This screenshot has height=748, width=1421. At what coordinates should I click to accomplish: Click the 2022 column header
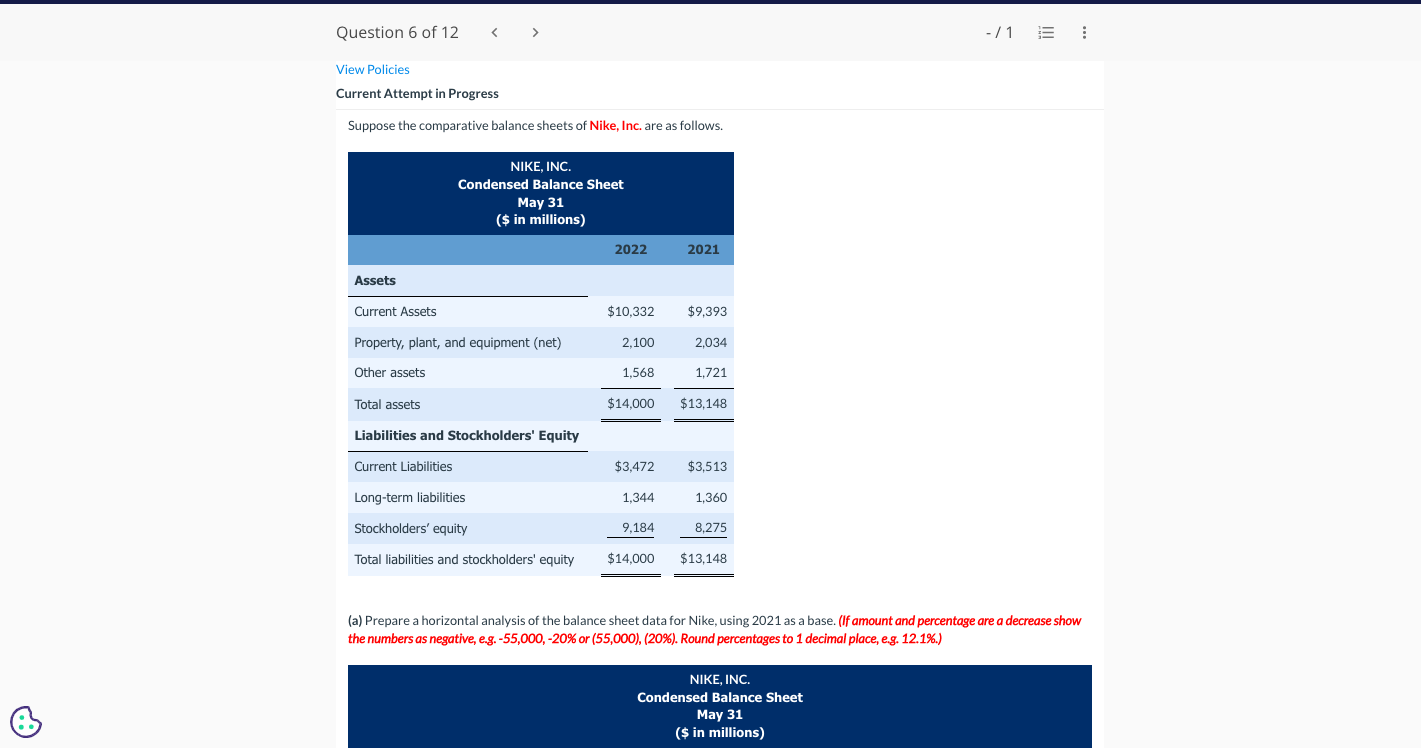(630, 249)
